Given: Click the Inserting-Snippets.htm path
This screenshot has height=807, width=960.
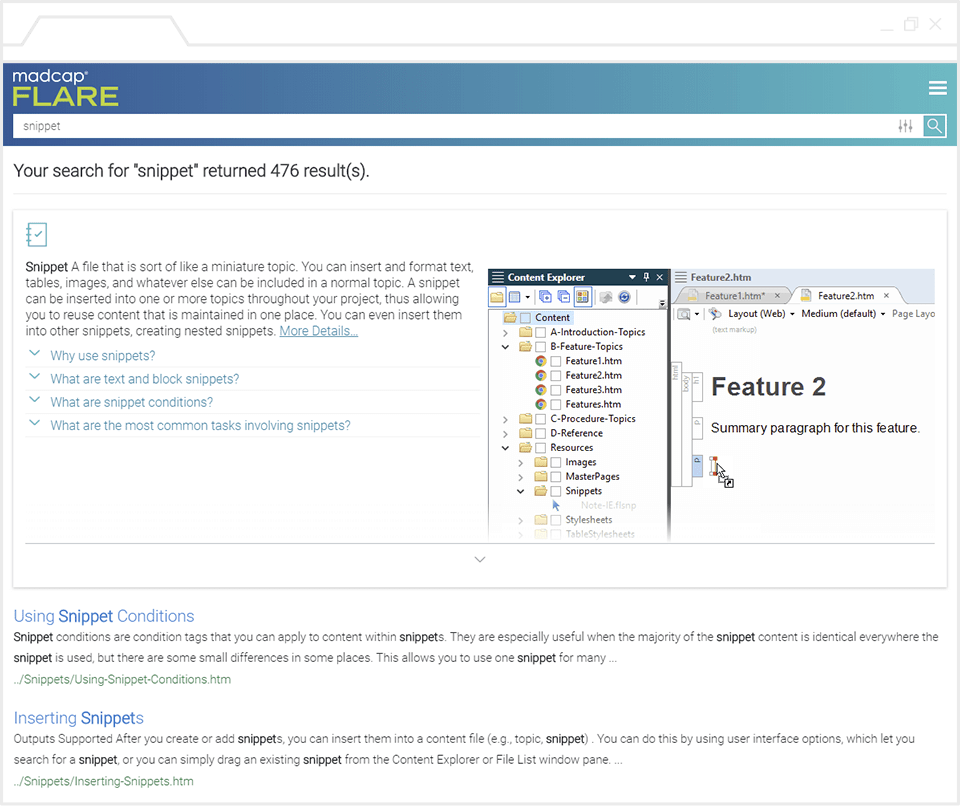Looking at the screenshot, I should 103,781.
